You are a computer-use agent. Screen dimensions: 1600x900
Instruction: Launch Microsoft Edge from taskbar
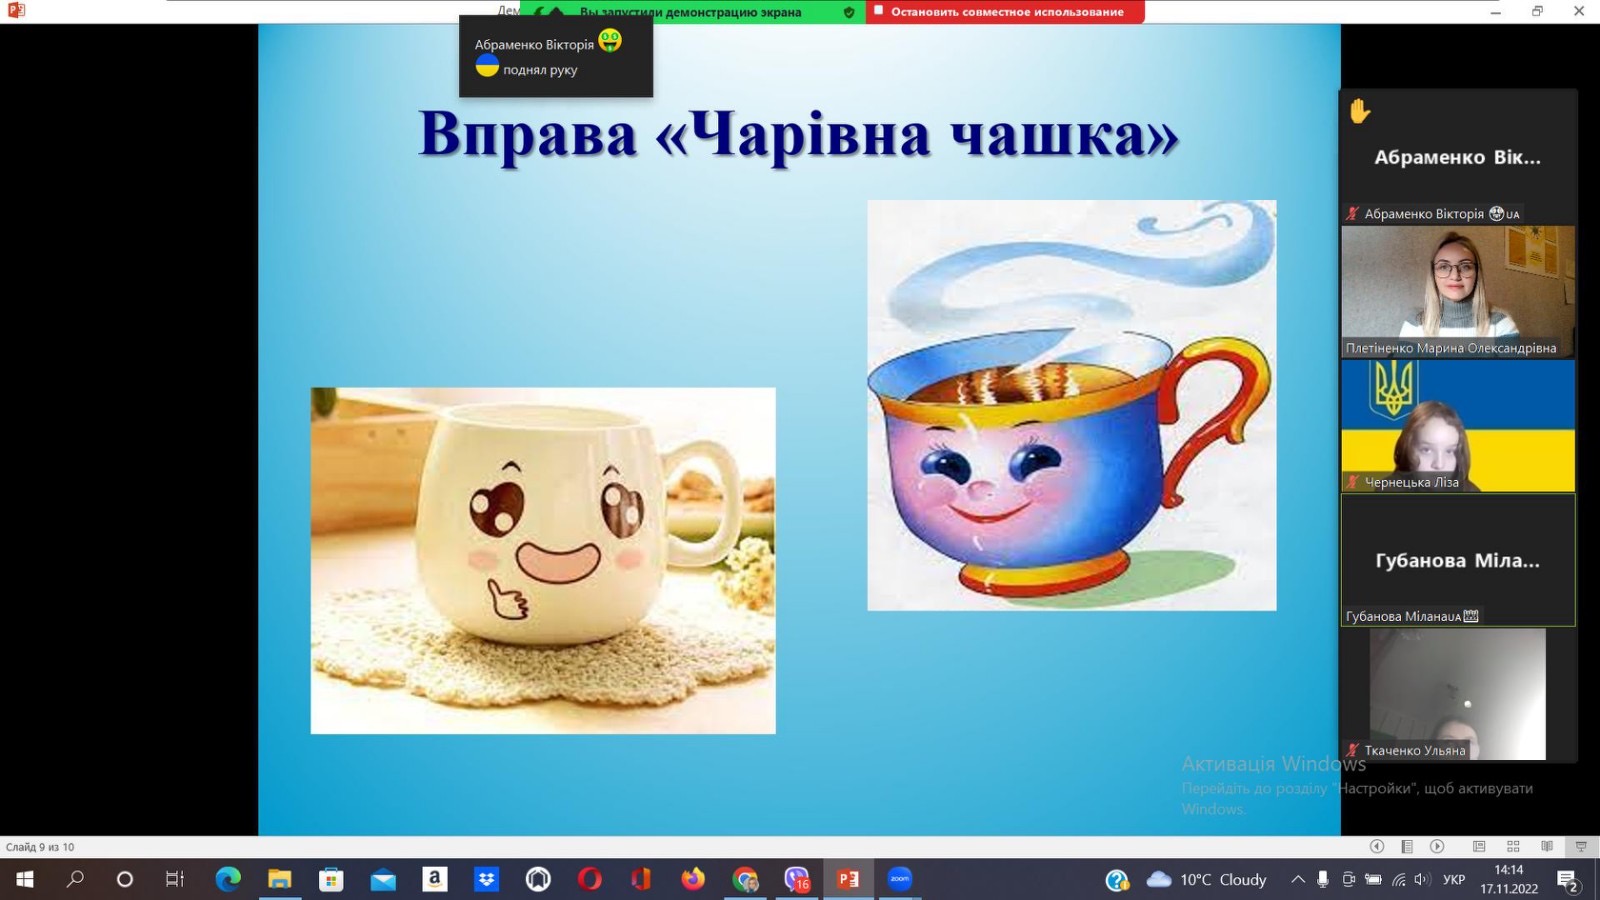pos(228,879)
